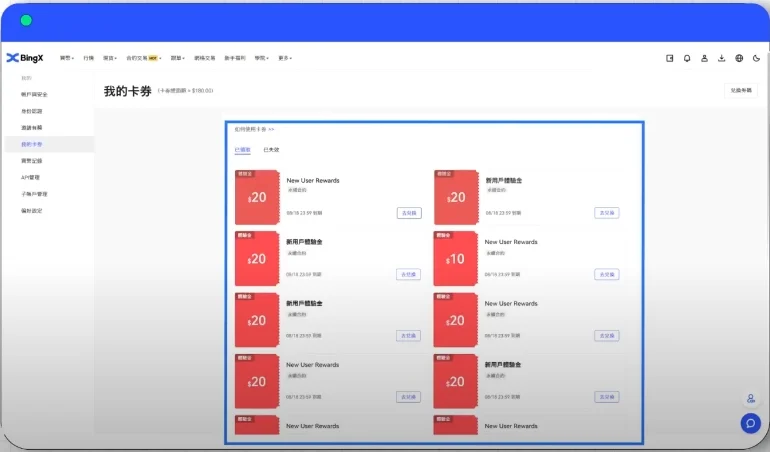This screenshot has width=770, height=452.
Task: Open 偏好設定 in sidebar
Action: [x=31, y=211]
